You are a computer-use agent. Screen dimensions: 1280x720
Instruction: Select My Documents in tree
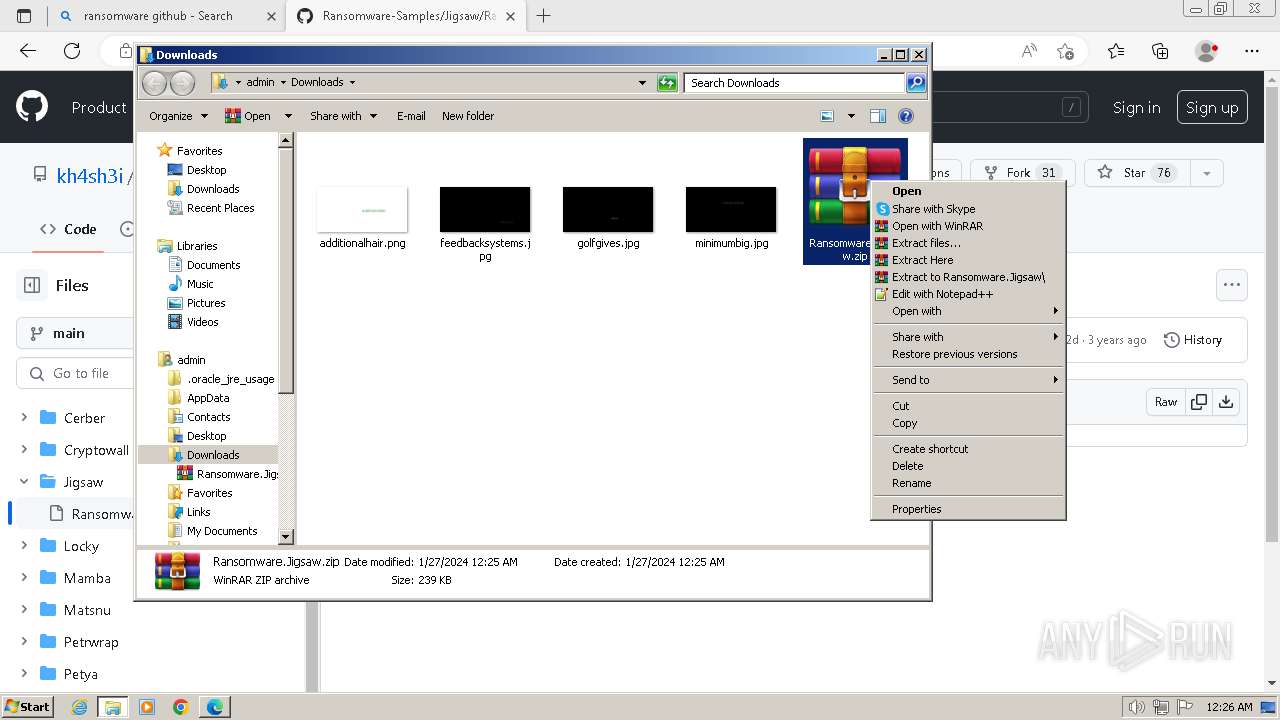[222, 531]
